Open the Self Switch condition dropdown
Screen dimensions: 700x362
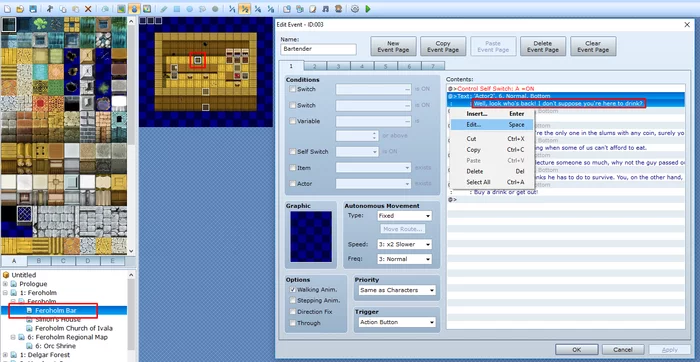[357, 152]
